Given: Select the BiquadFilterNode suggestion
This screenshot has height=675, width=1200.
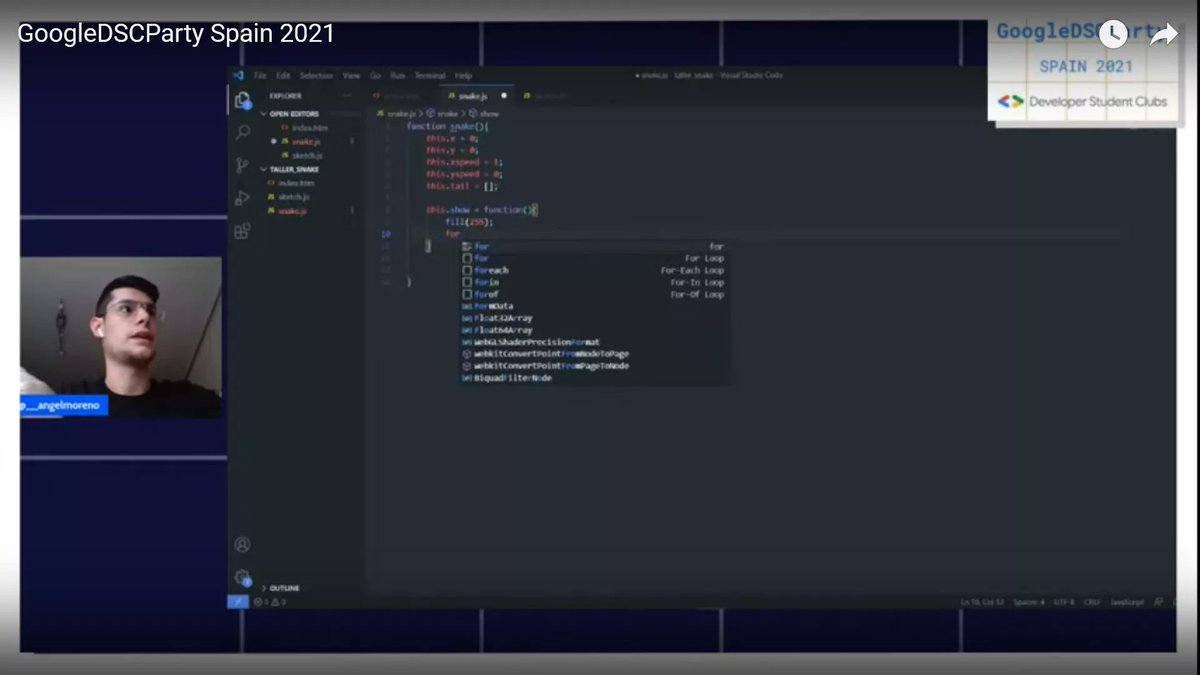Looking at the screenshot, I should click(593, 378).
